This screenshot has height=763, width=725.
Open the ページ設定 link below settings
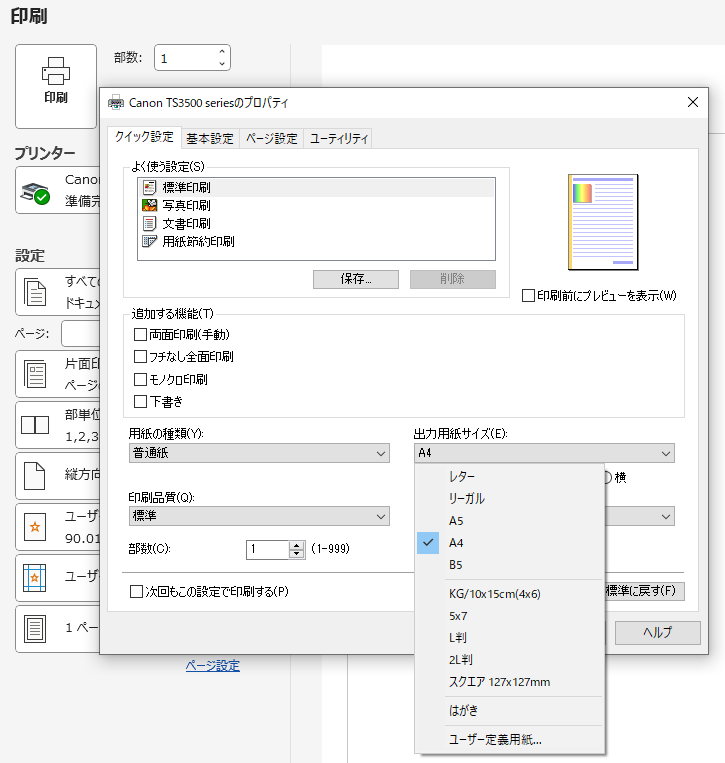coord(213,665)
